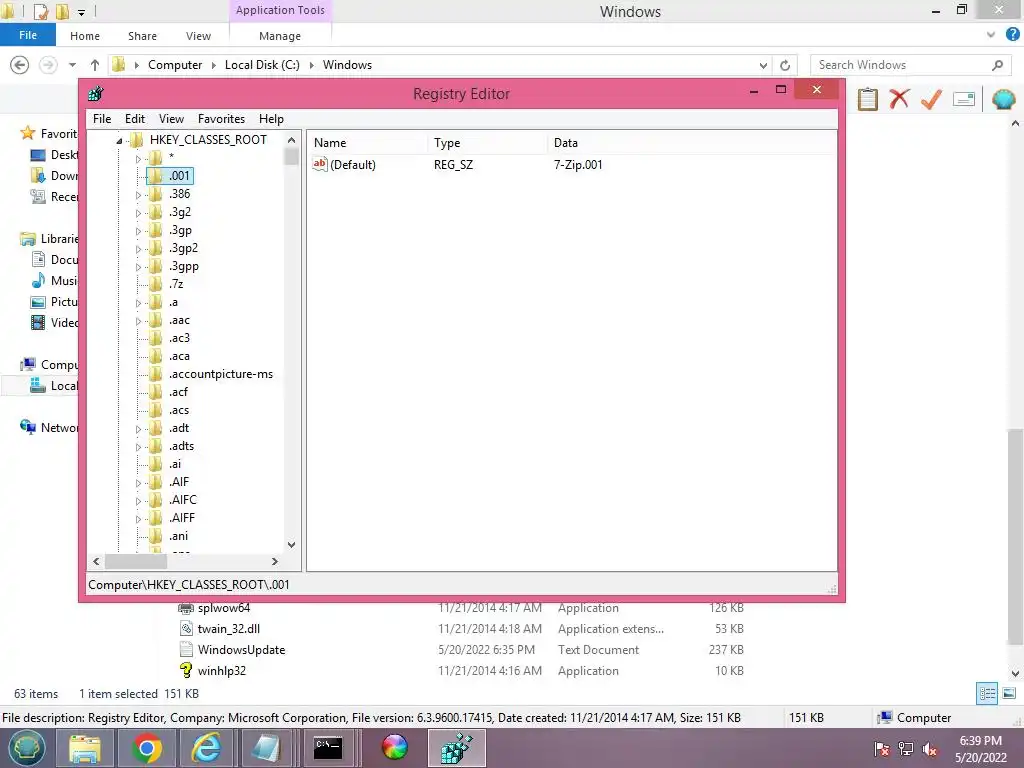Click the Action Center flag tray icon
The width and height of the screenshot is (1024, 768).
click(x=881, y=750)
